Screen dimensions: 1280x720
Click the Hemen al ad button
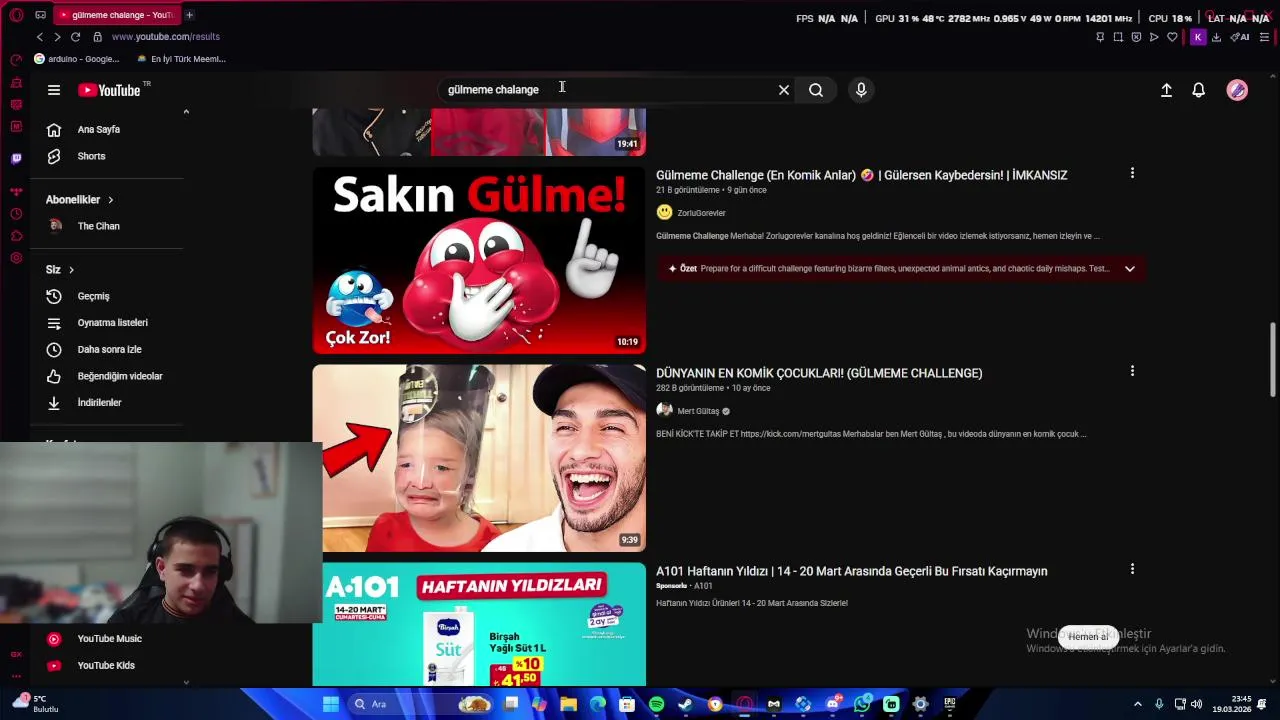(1088, 637)
